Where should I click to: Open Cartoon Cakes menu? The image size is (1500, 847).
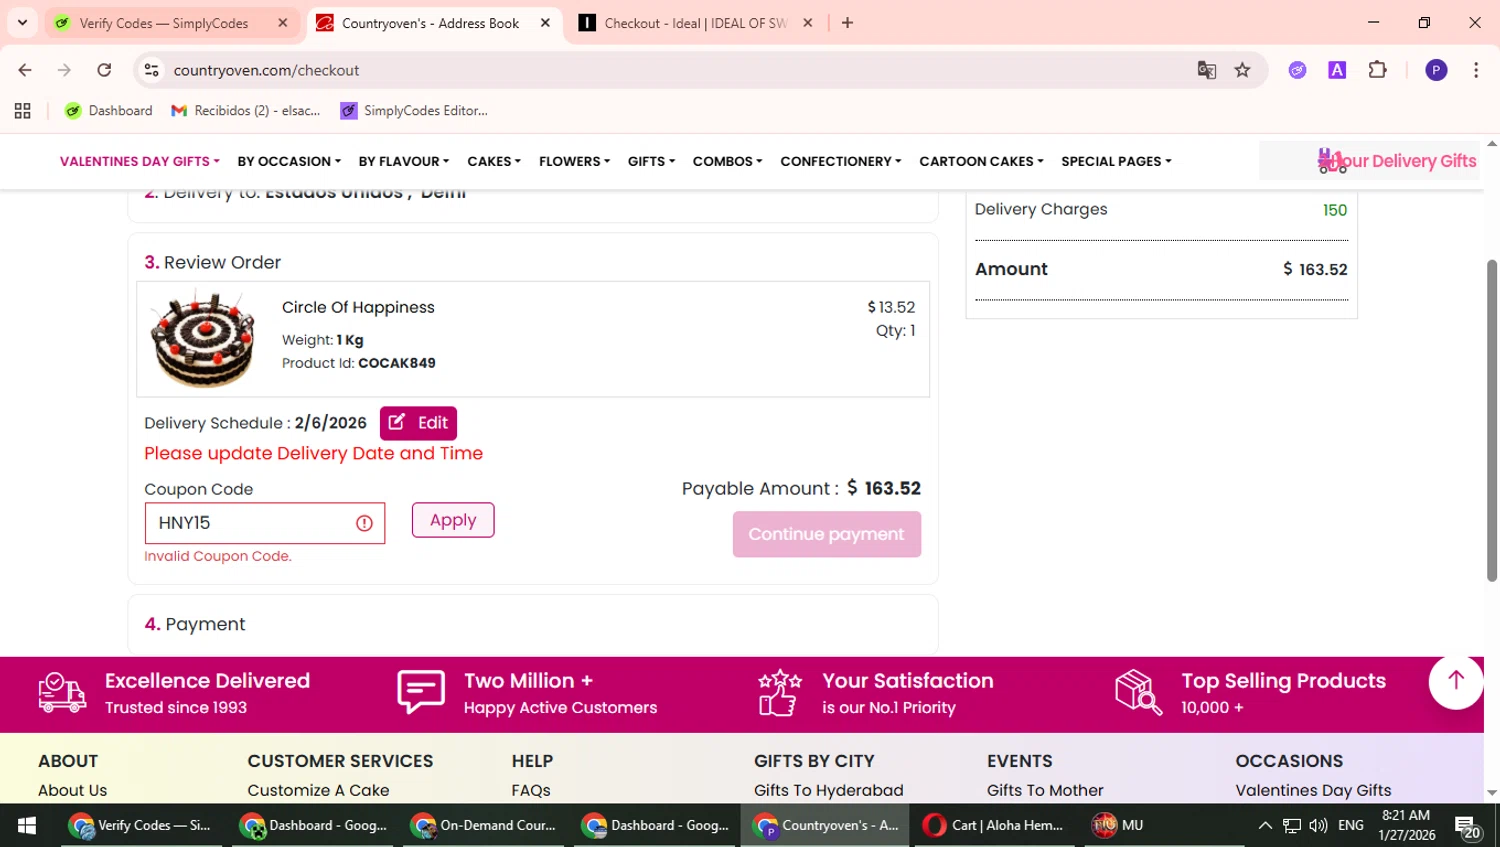[x=981, y=161]
